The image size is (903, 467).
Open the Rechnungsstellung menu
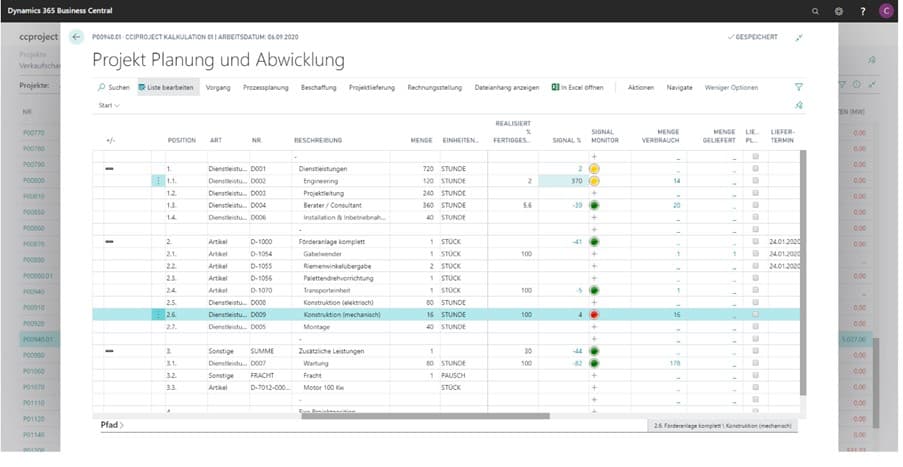pyautogui.click(x=435, y=88)
